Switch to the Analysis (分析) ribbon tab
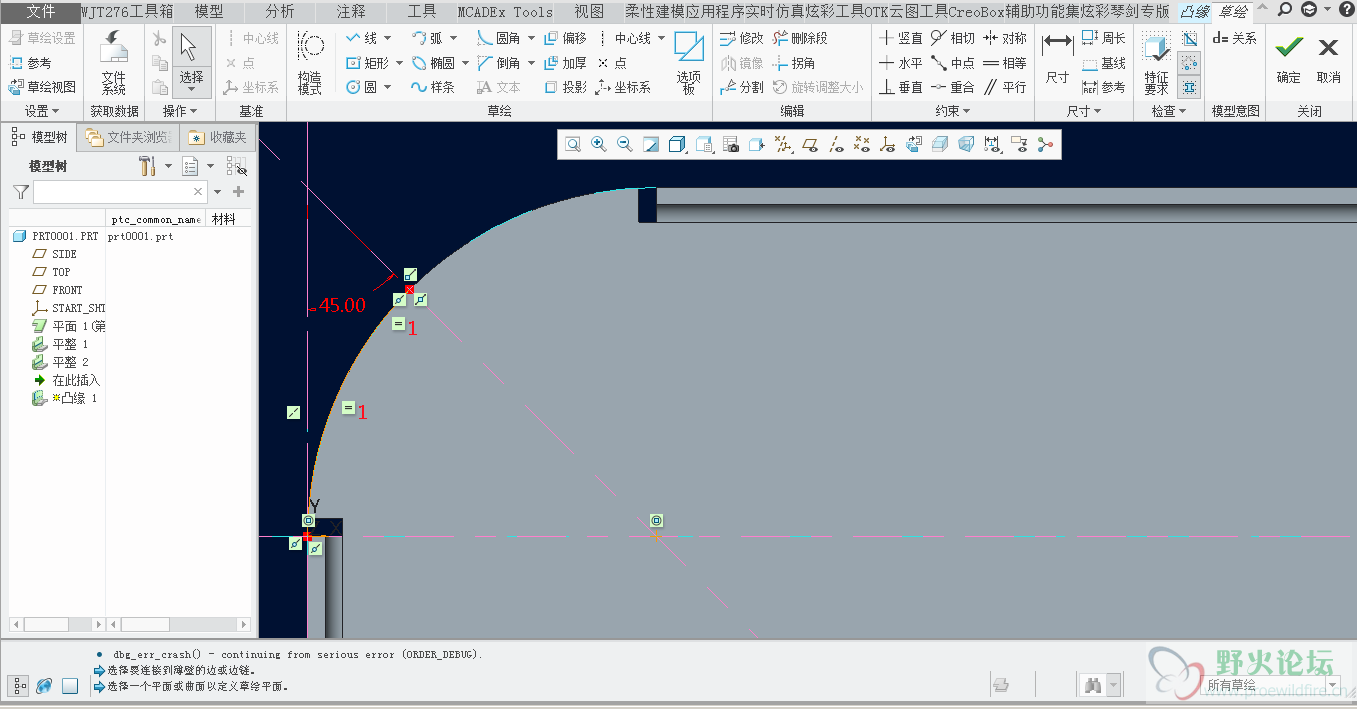This screenshot has width=1357, height=709. click(280, 12)
